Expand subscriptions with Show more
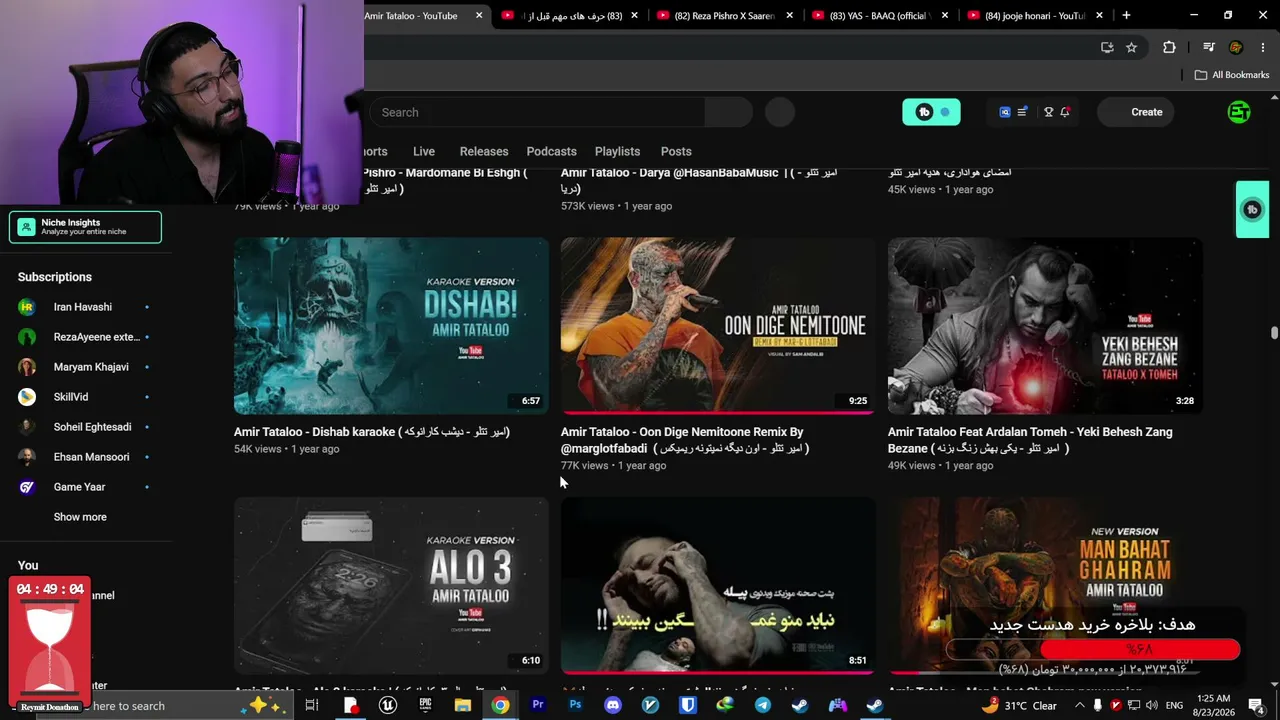 [x=80, y=517]
